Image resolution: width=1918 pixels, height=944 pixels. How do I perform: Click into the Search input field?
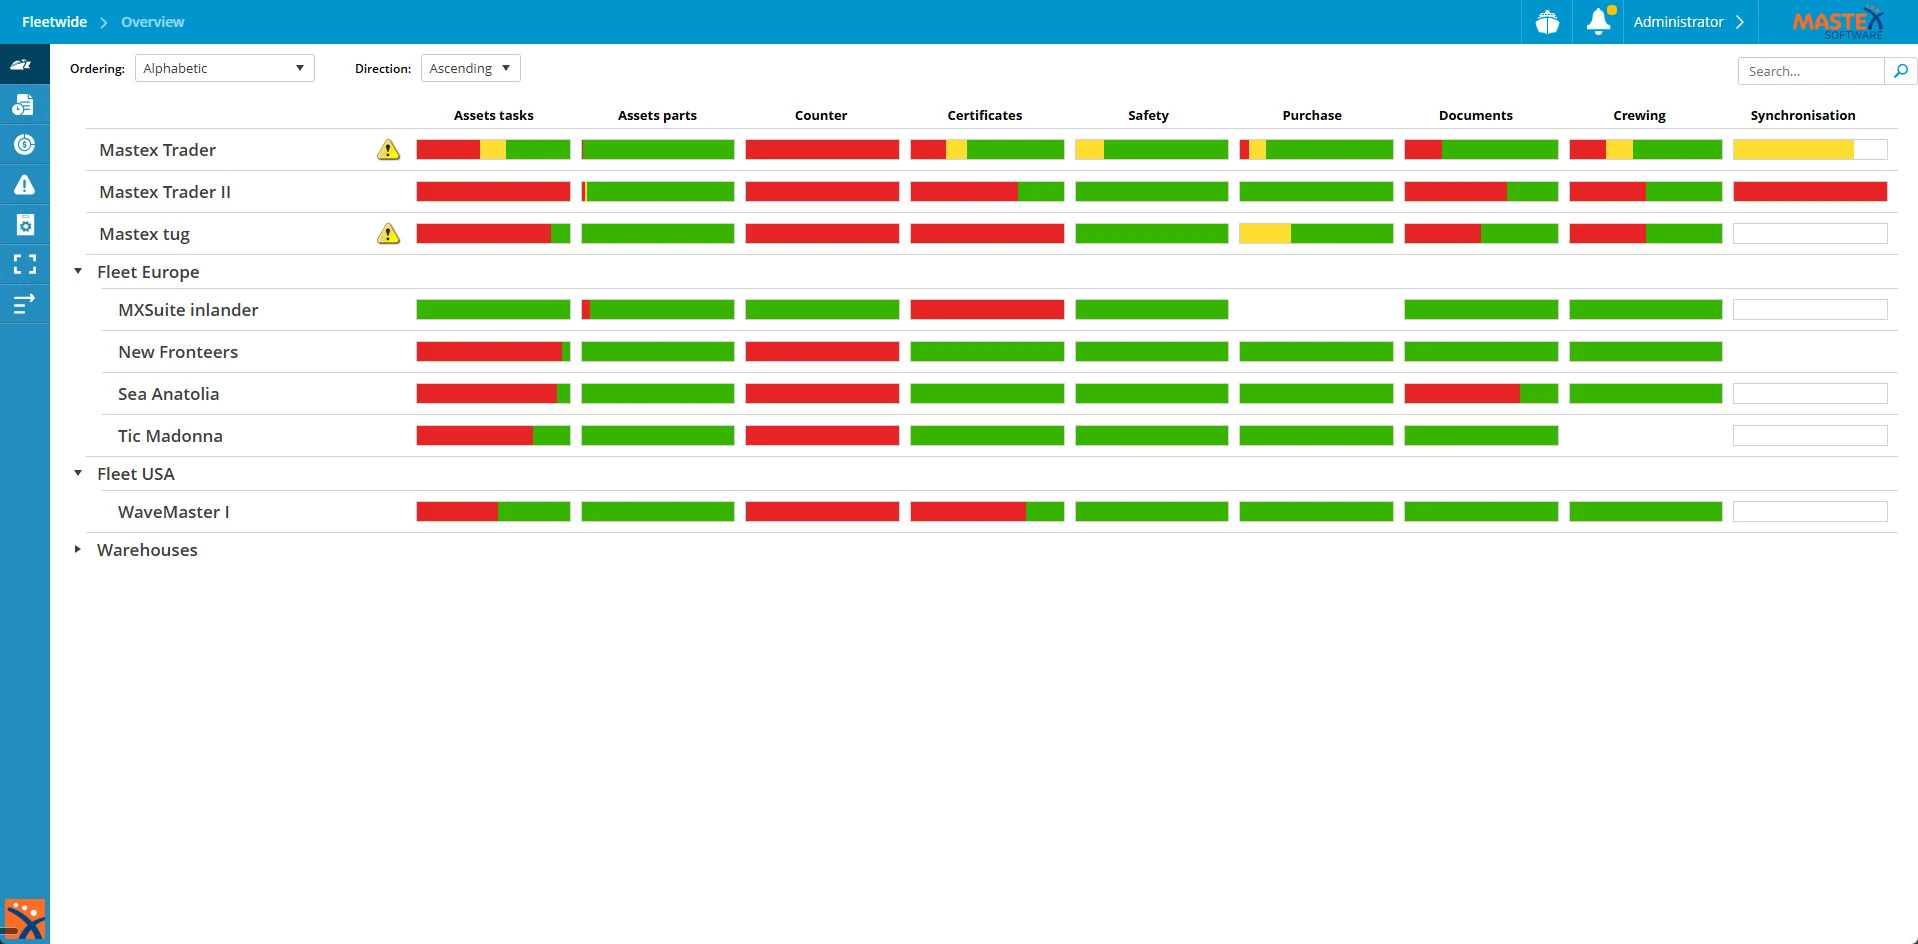tap(1810, 71)
